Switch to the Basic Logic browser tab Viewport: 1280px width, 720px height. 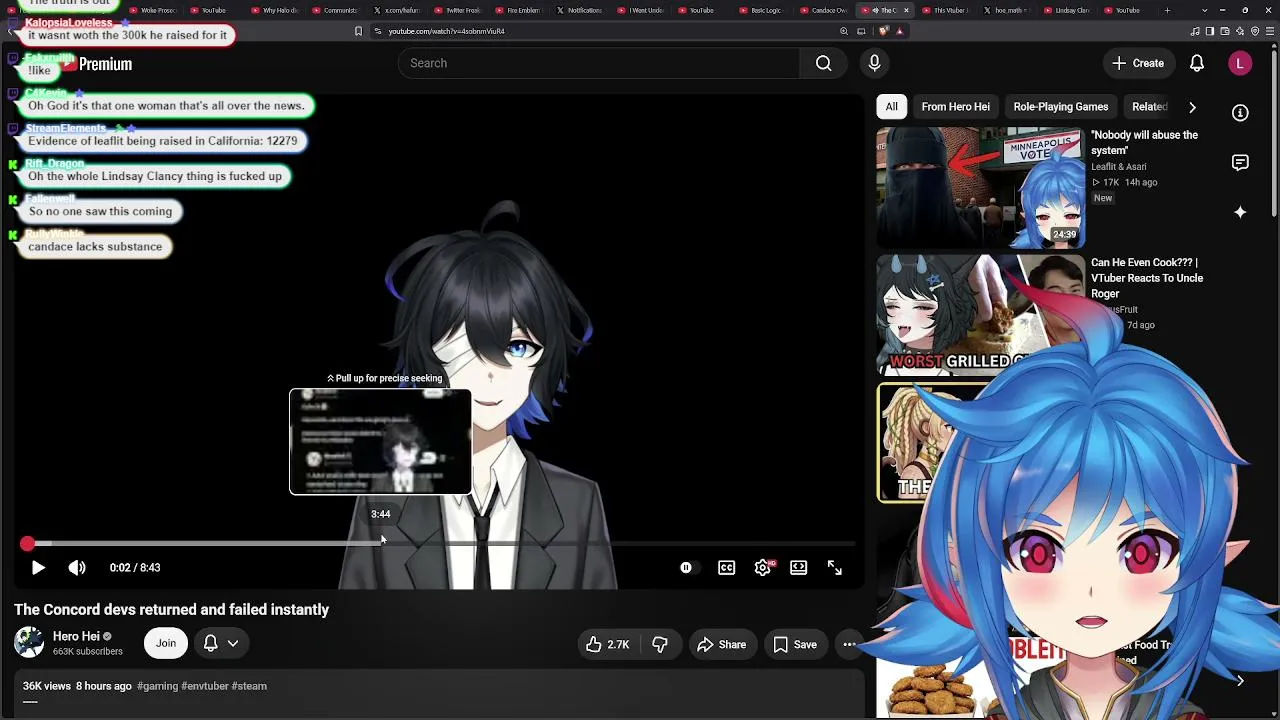[766, 10]
